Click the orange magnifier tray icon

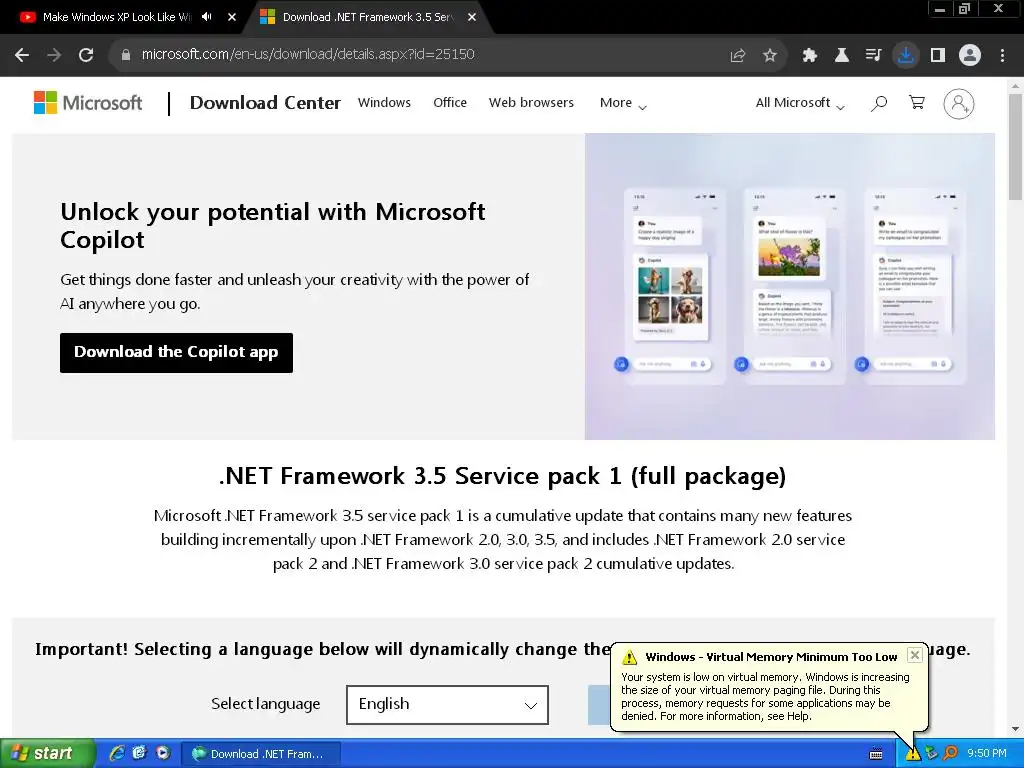[x=950, y=754]
